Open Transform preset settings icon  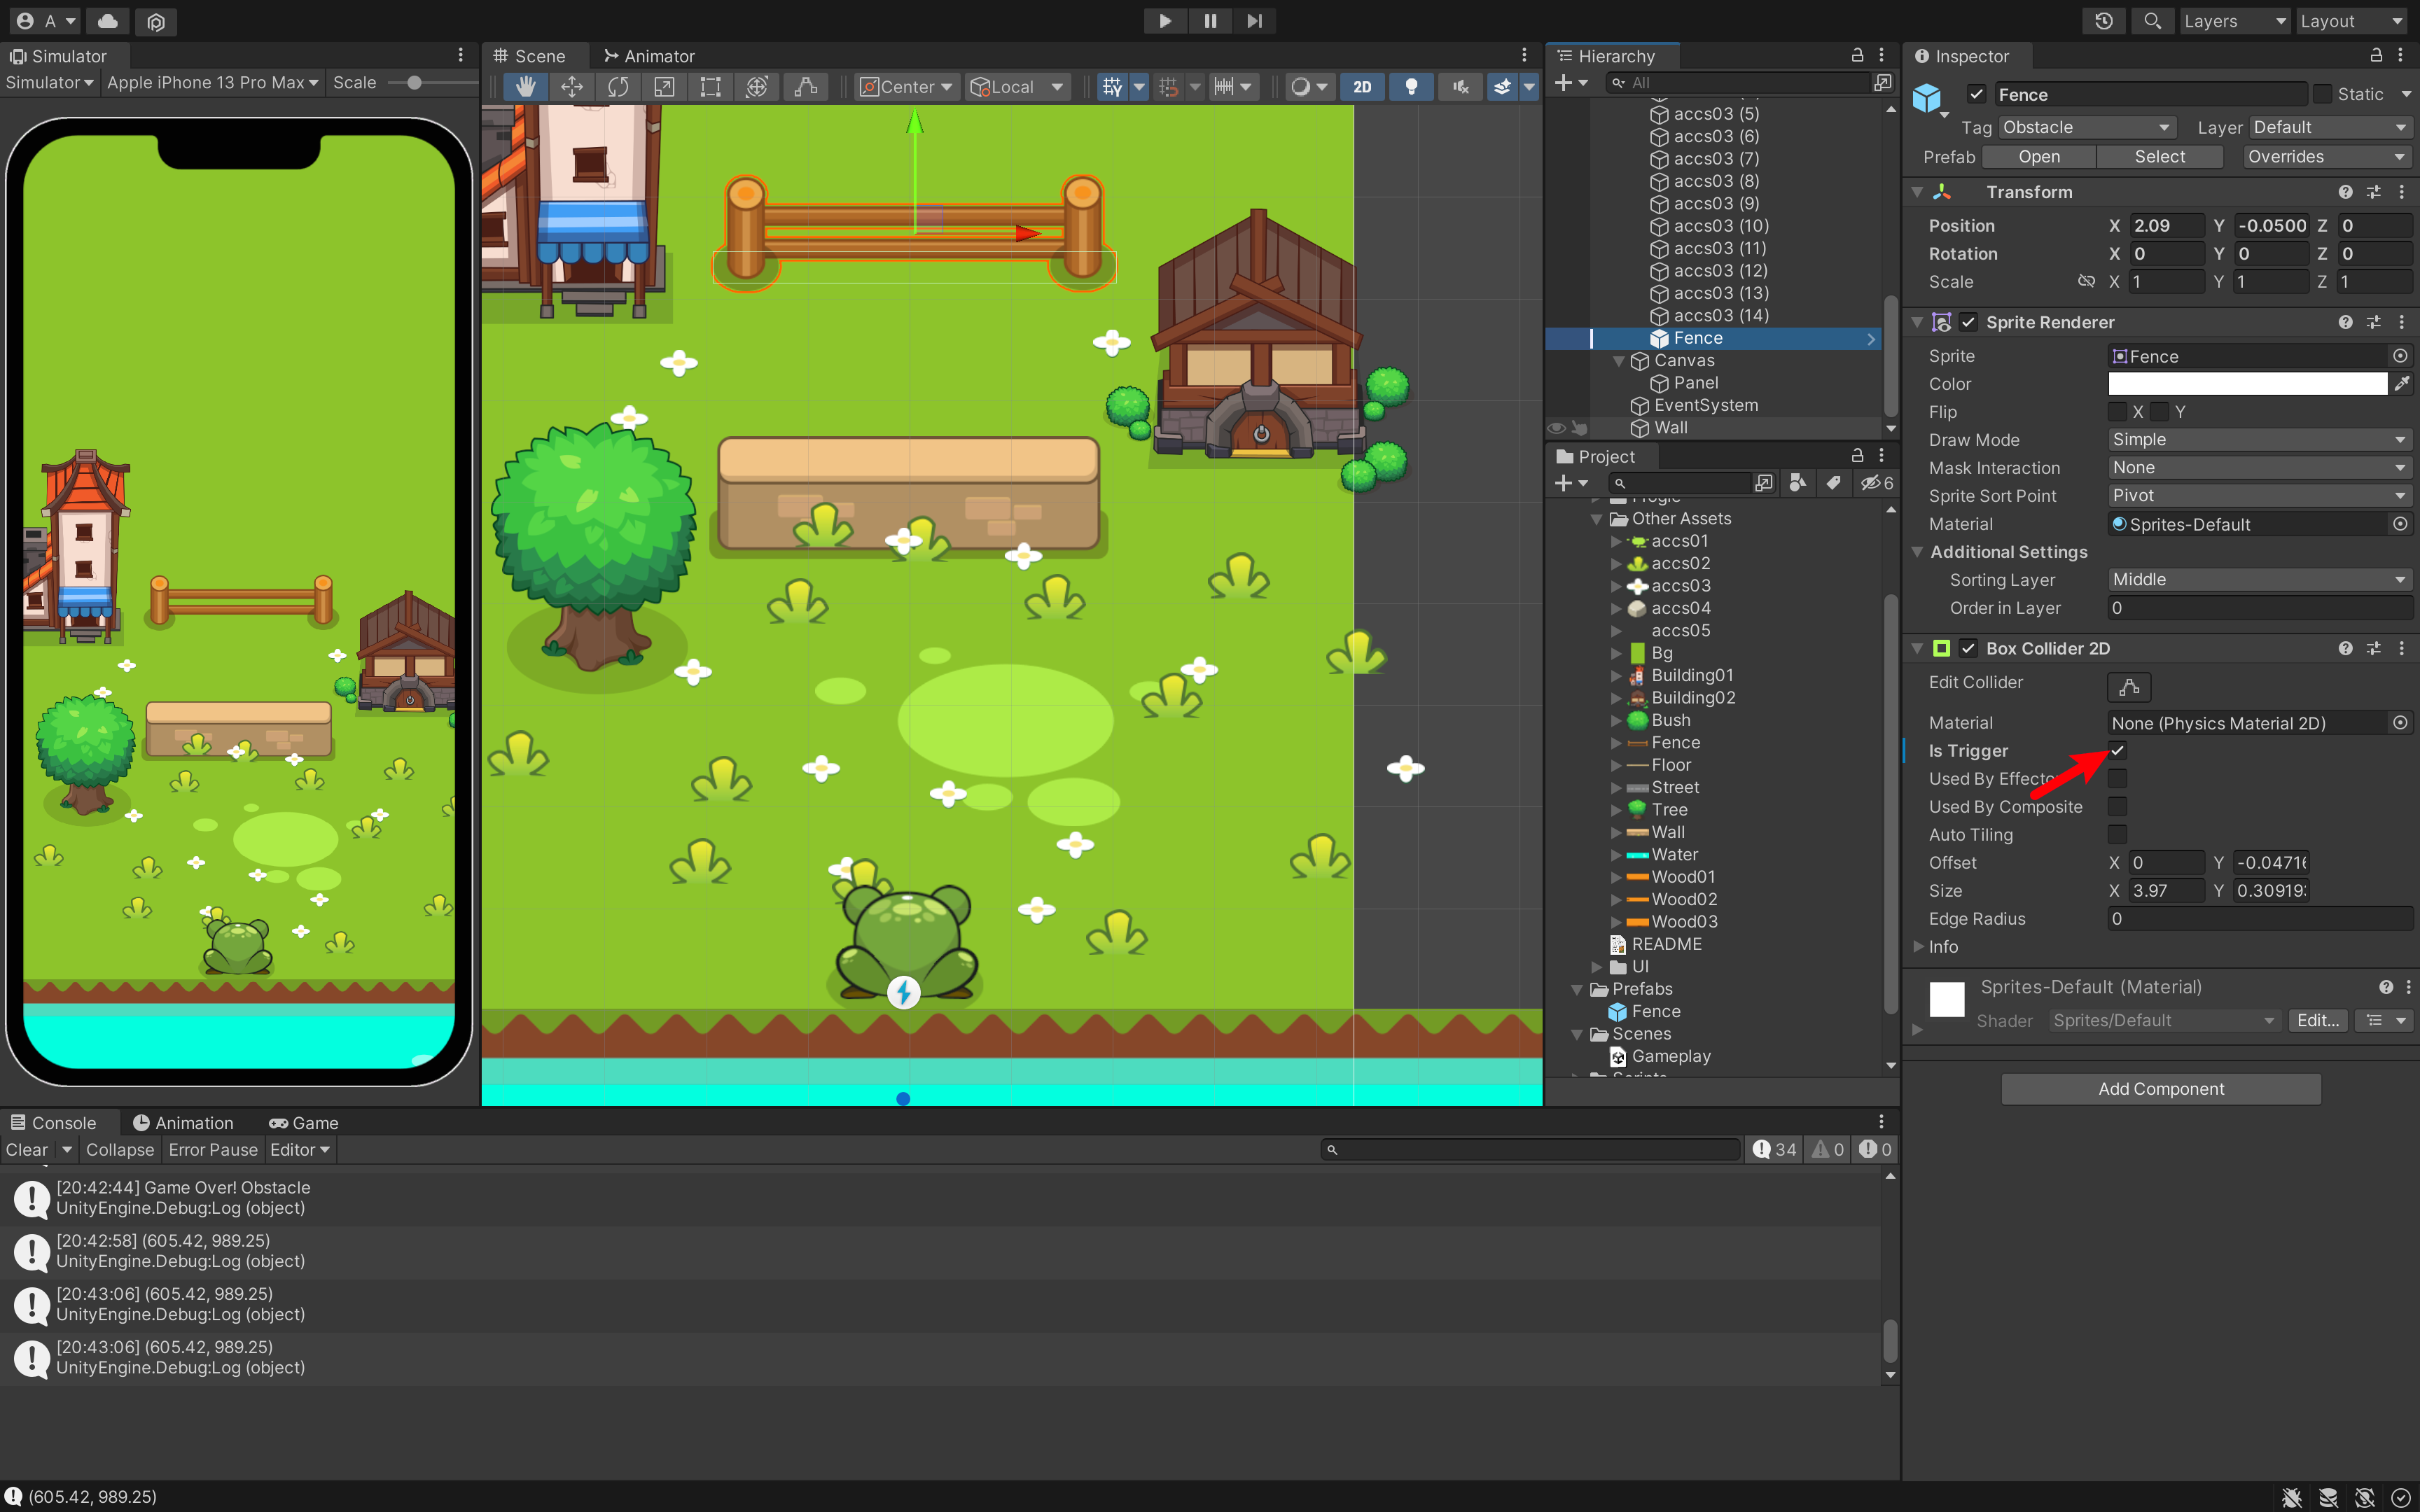(2373, 192)
